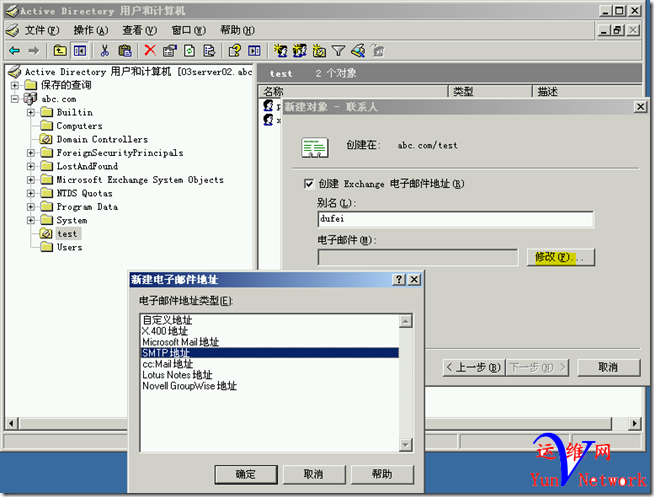Click the MMC icon left of the 文件 menu

(13, 30)
